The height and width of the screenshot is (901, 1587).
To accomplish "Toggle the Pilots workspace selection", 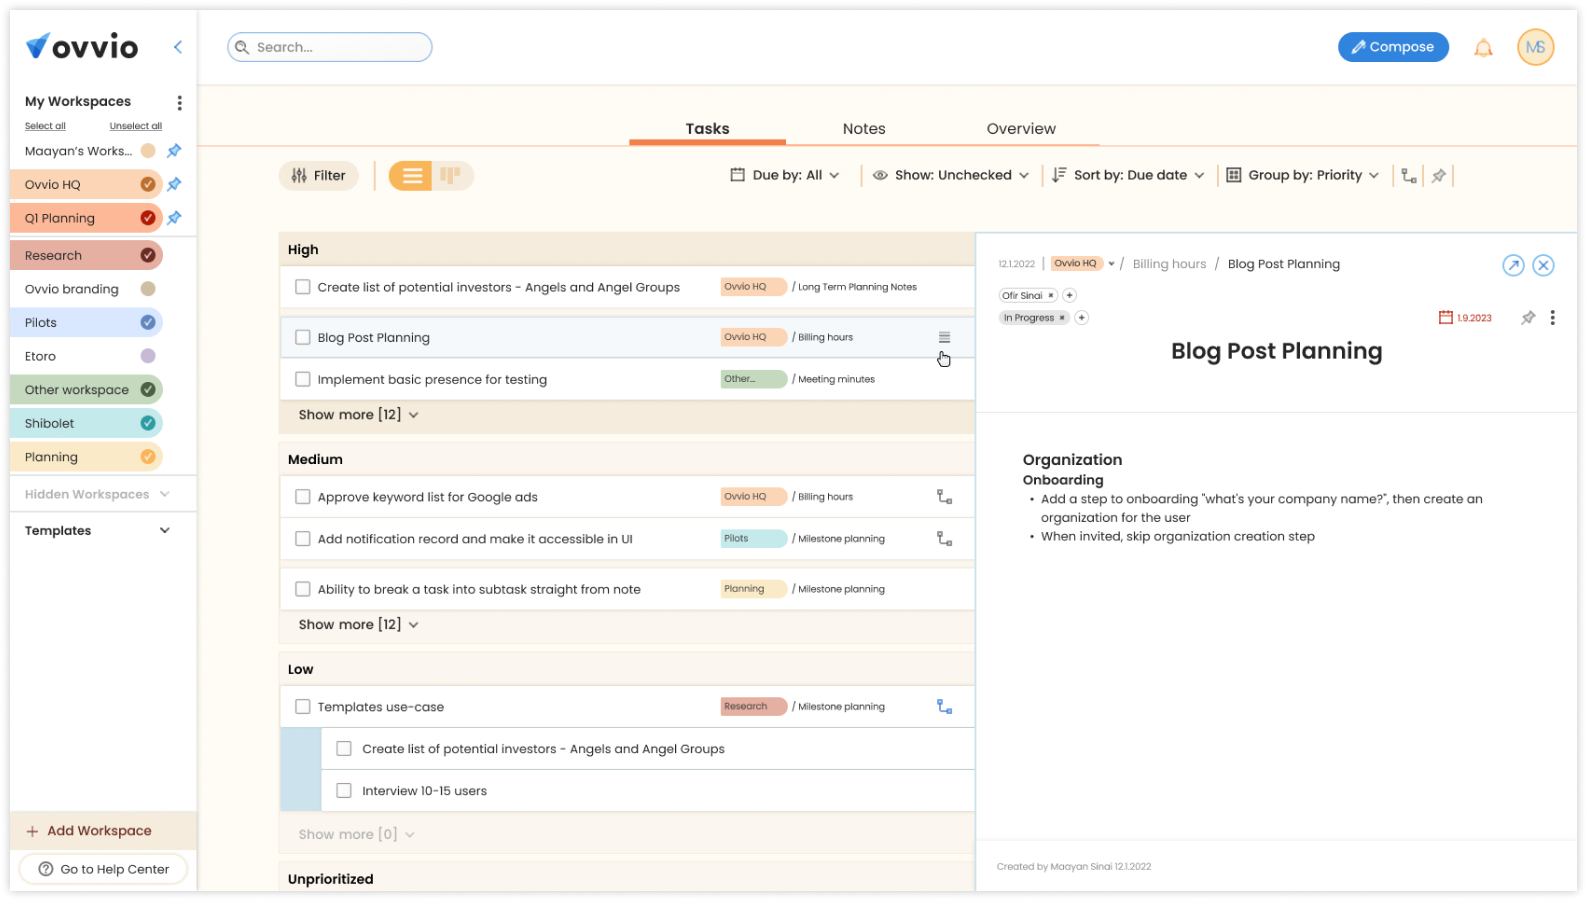I will point(148,322).
